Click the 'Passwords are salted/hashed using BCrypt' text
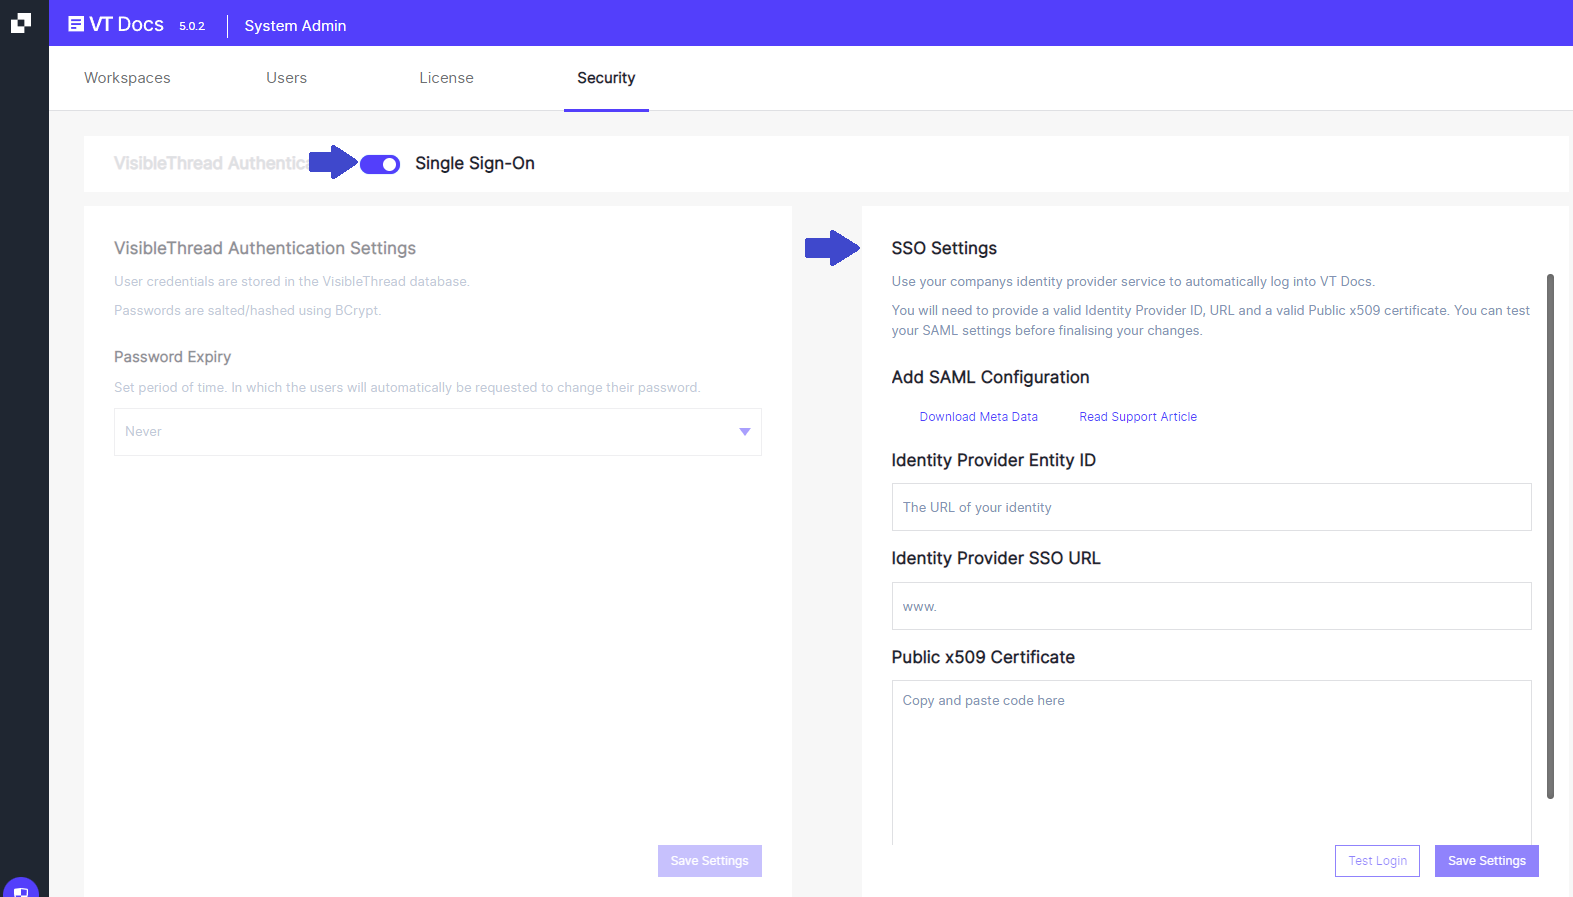Screen dimensions: 1573x897 pos(247,311)
